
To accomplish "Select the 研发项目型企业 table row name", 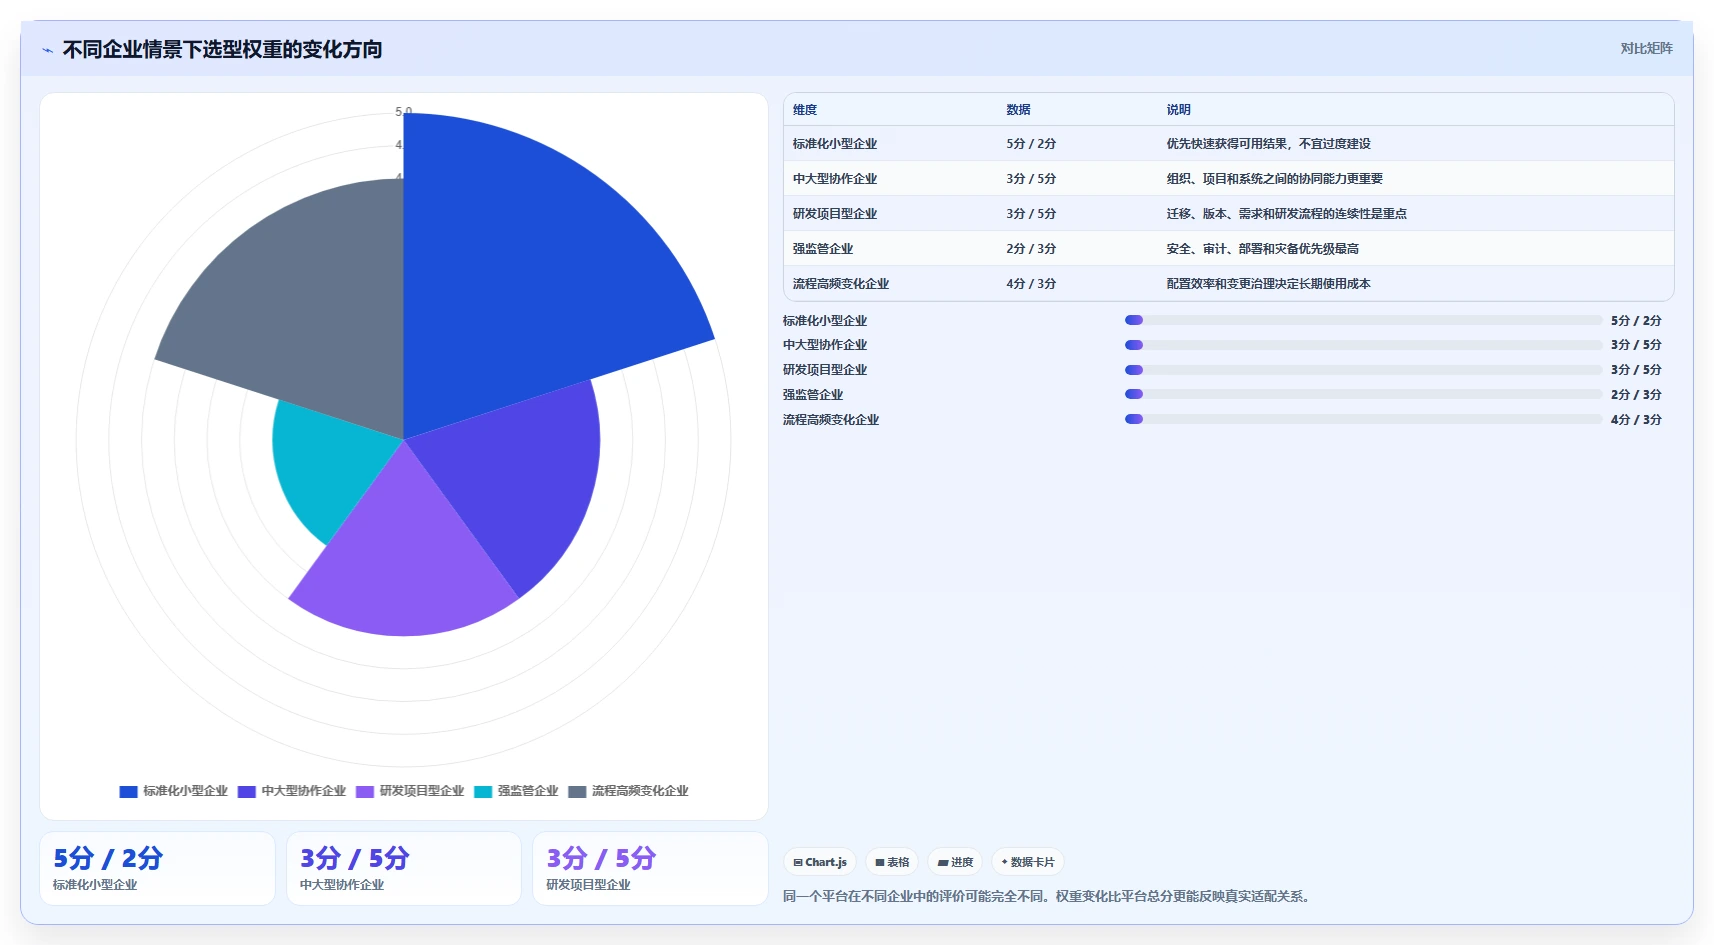I will [835, 214].
